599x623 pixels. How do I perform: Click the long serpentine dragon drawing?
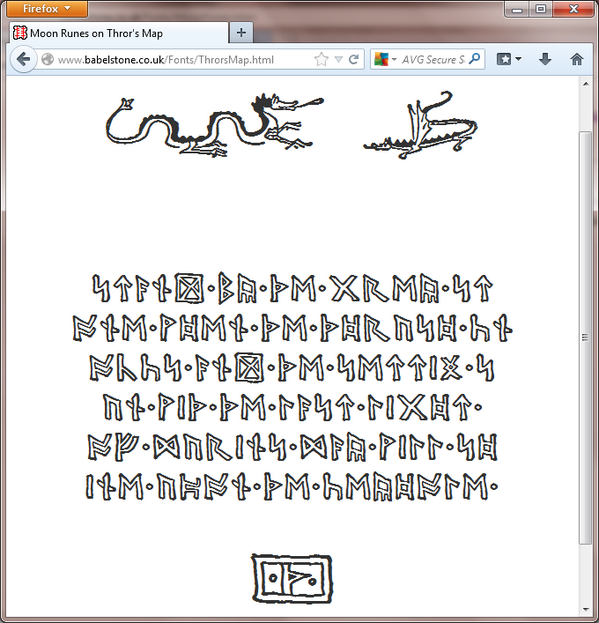pyautogui.click(x=214, y=126)
